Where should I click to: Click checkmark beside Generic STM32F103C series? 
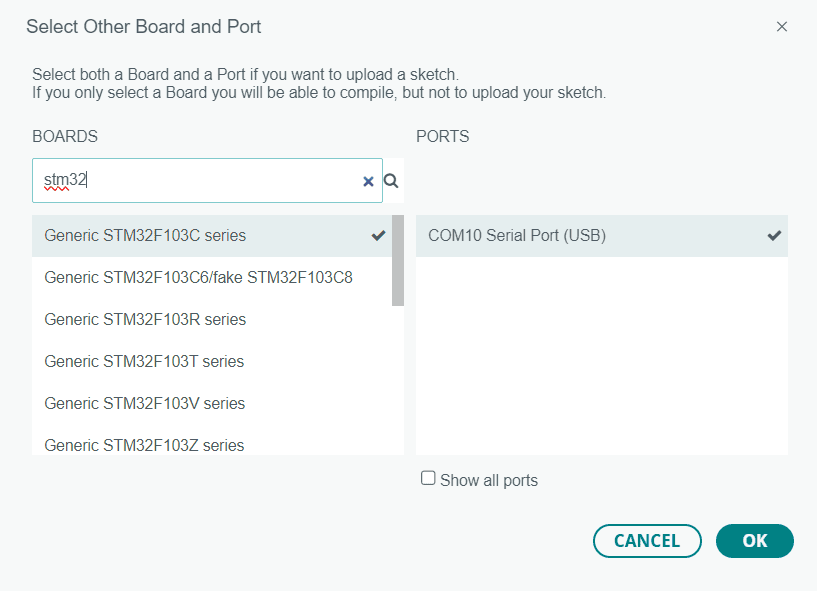[x=378, y=236]
